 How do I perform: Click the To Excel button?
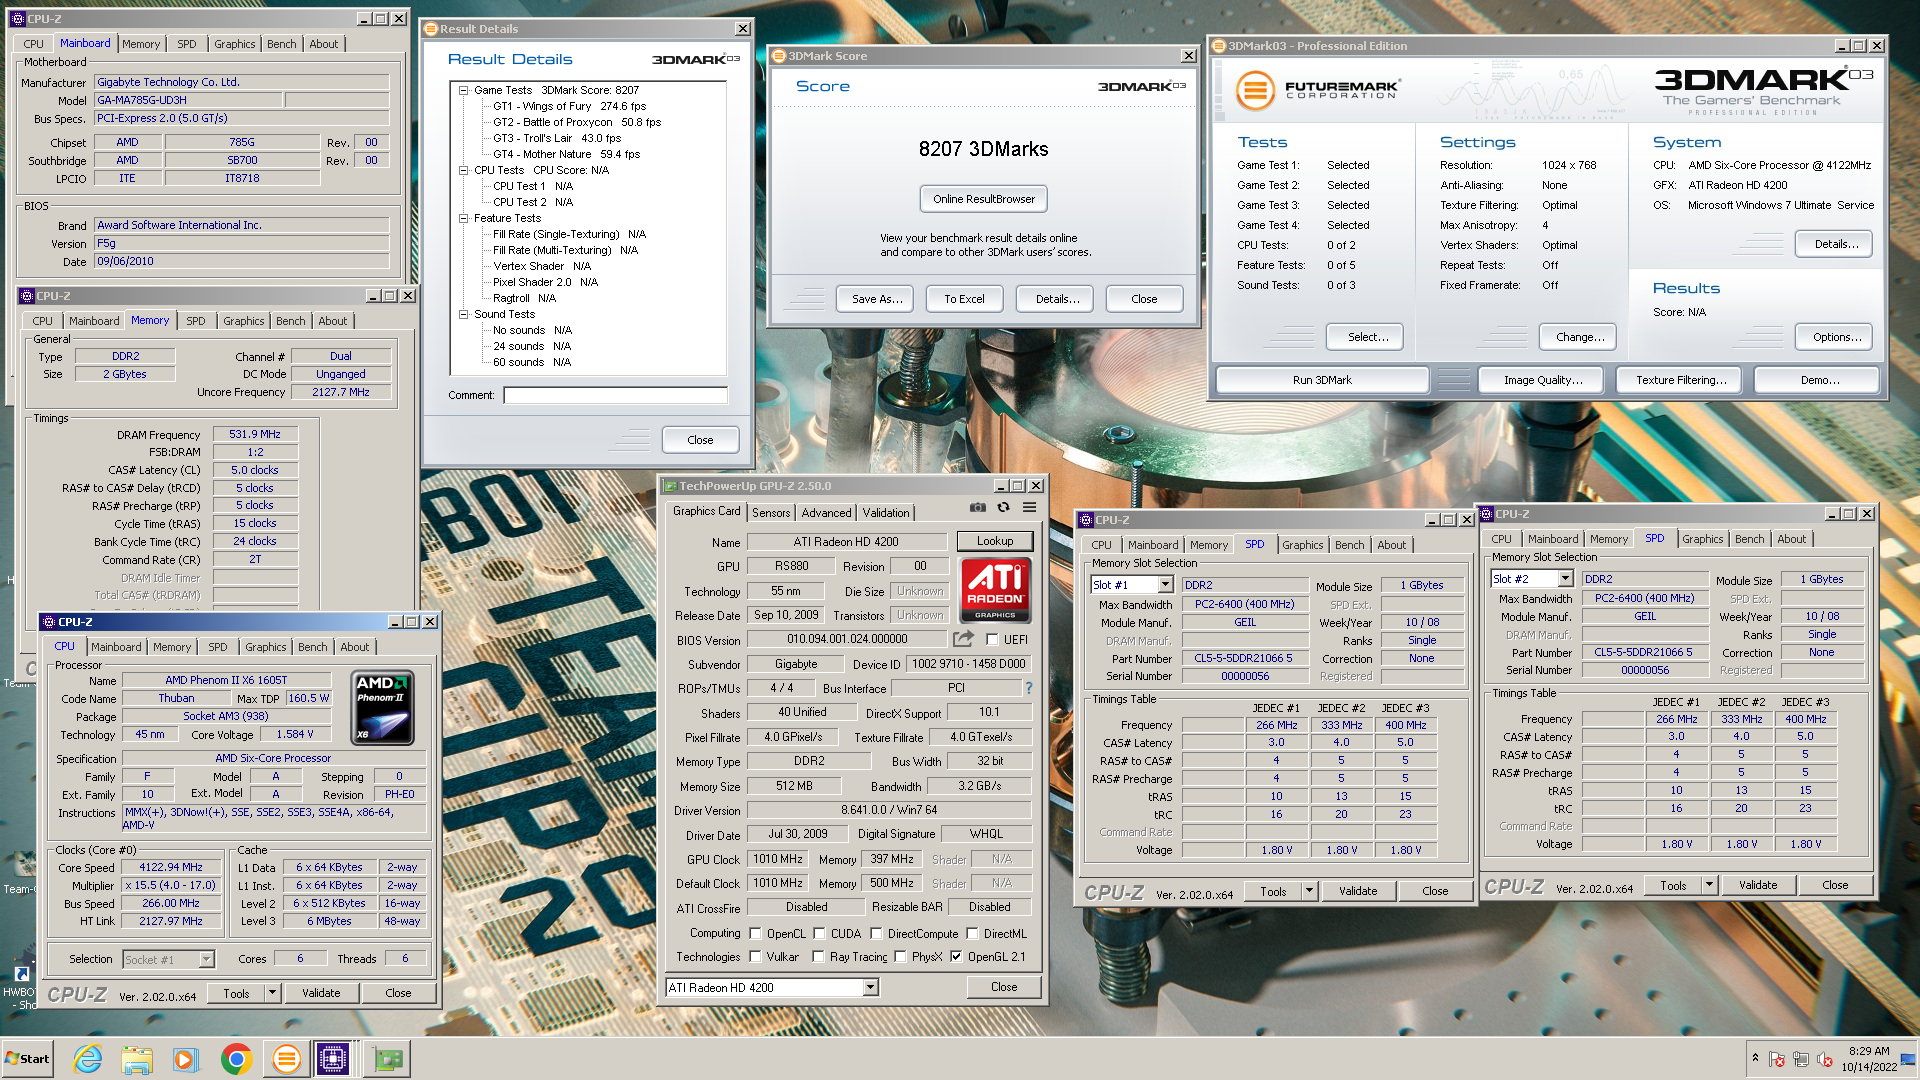point(964,299)
